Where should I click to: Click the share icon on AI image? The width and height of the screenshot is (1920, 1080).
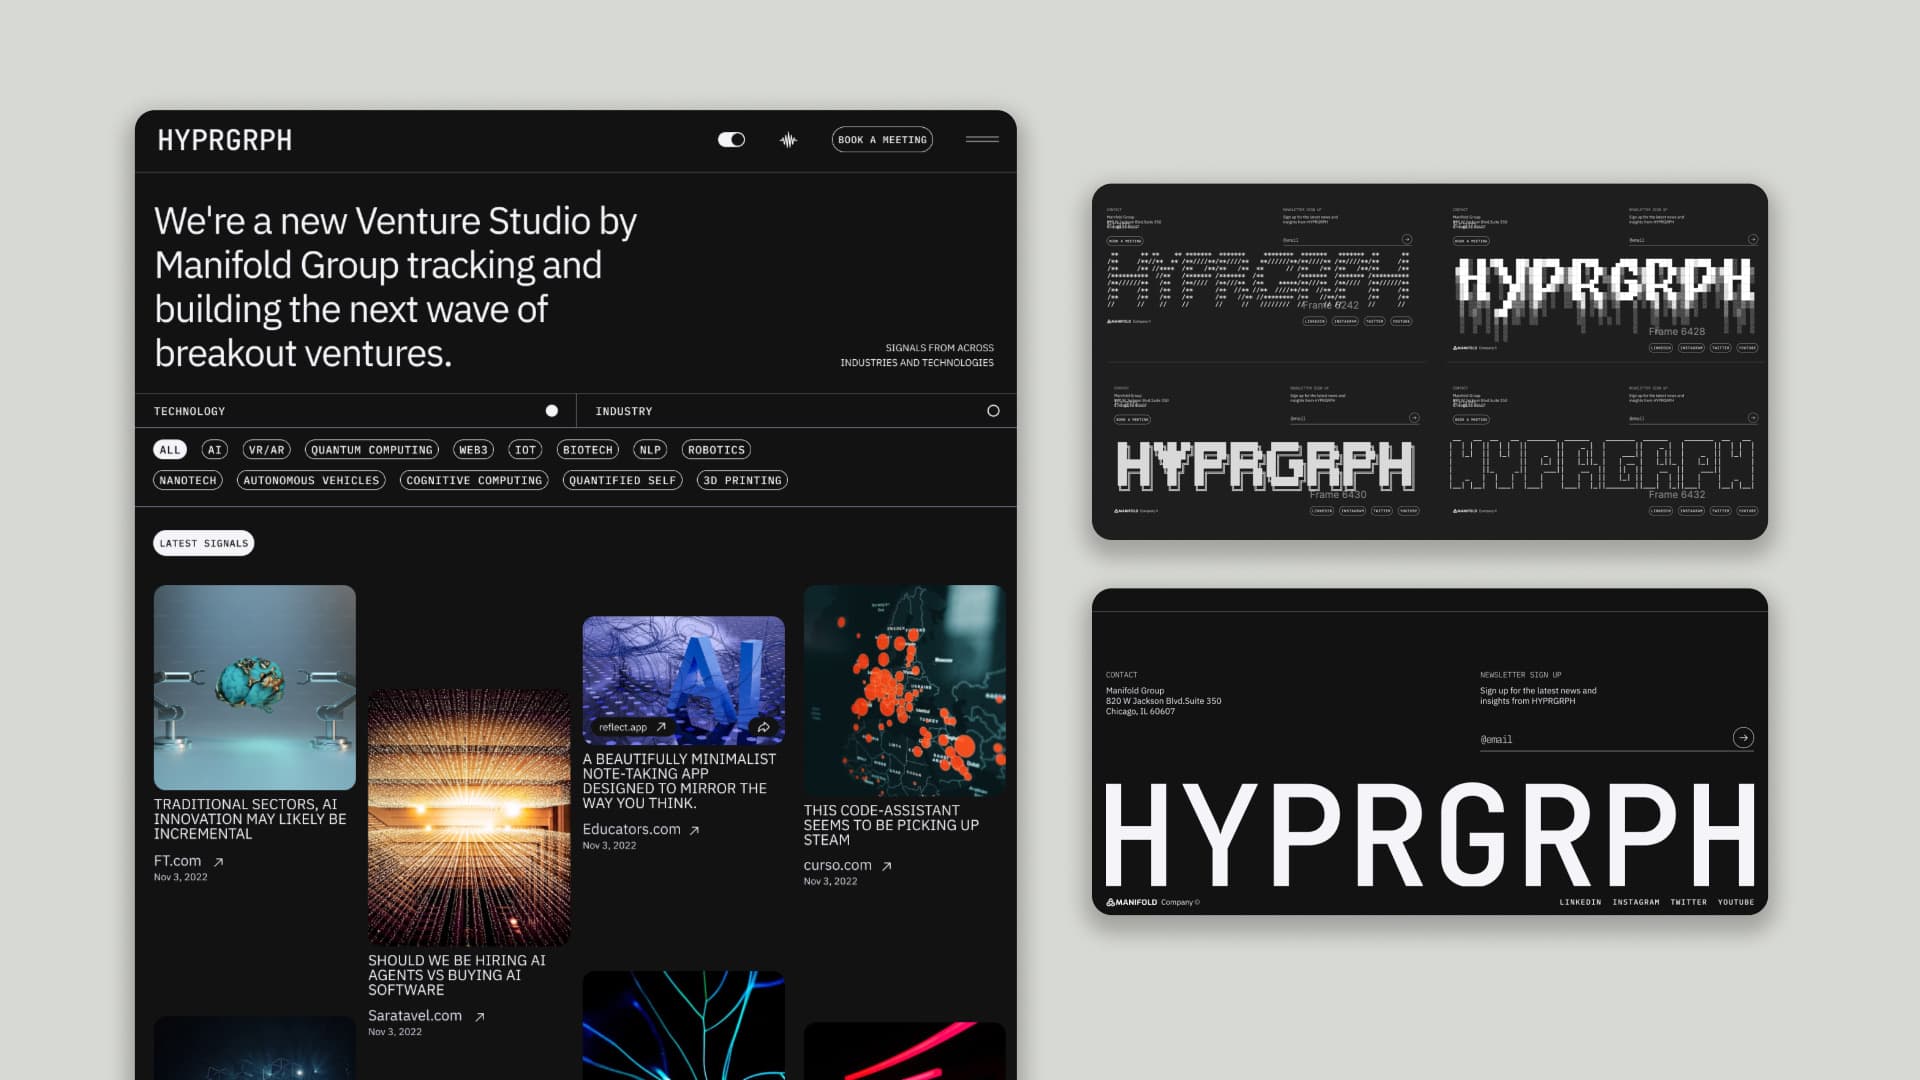[x=763, y=727]
